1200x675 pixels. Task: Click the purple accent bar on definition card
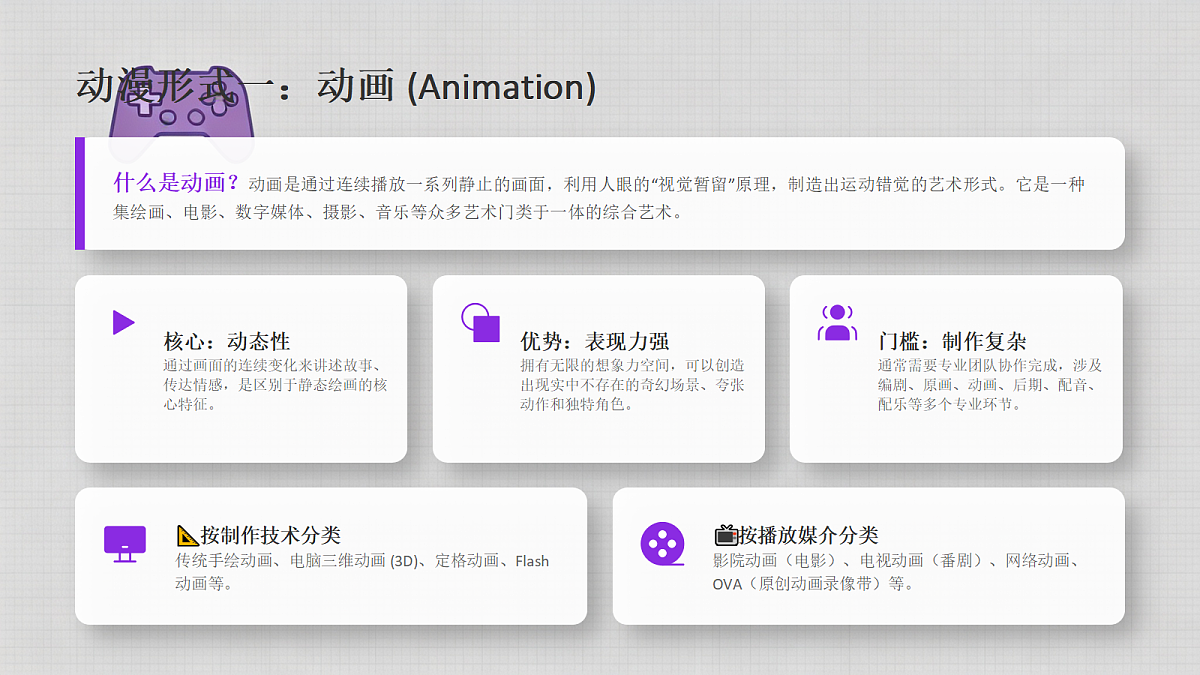coord(80,193)
